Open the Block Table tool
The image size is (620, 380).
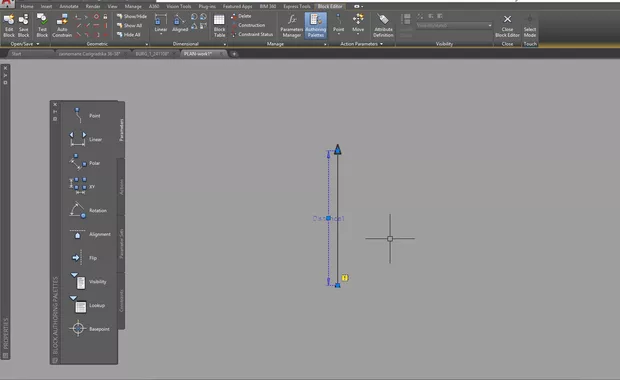[219, 25]
